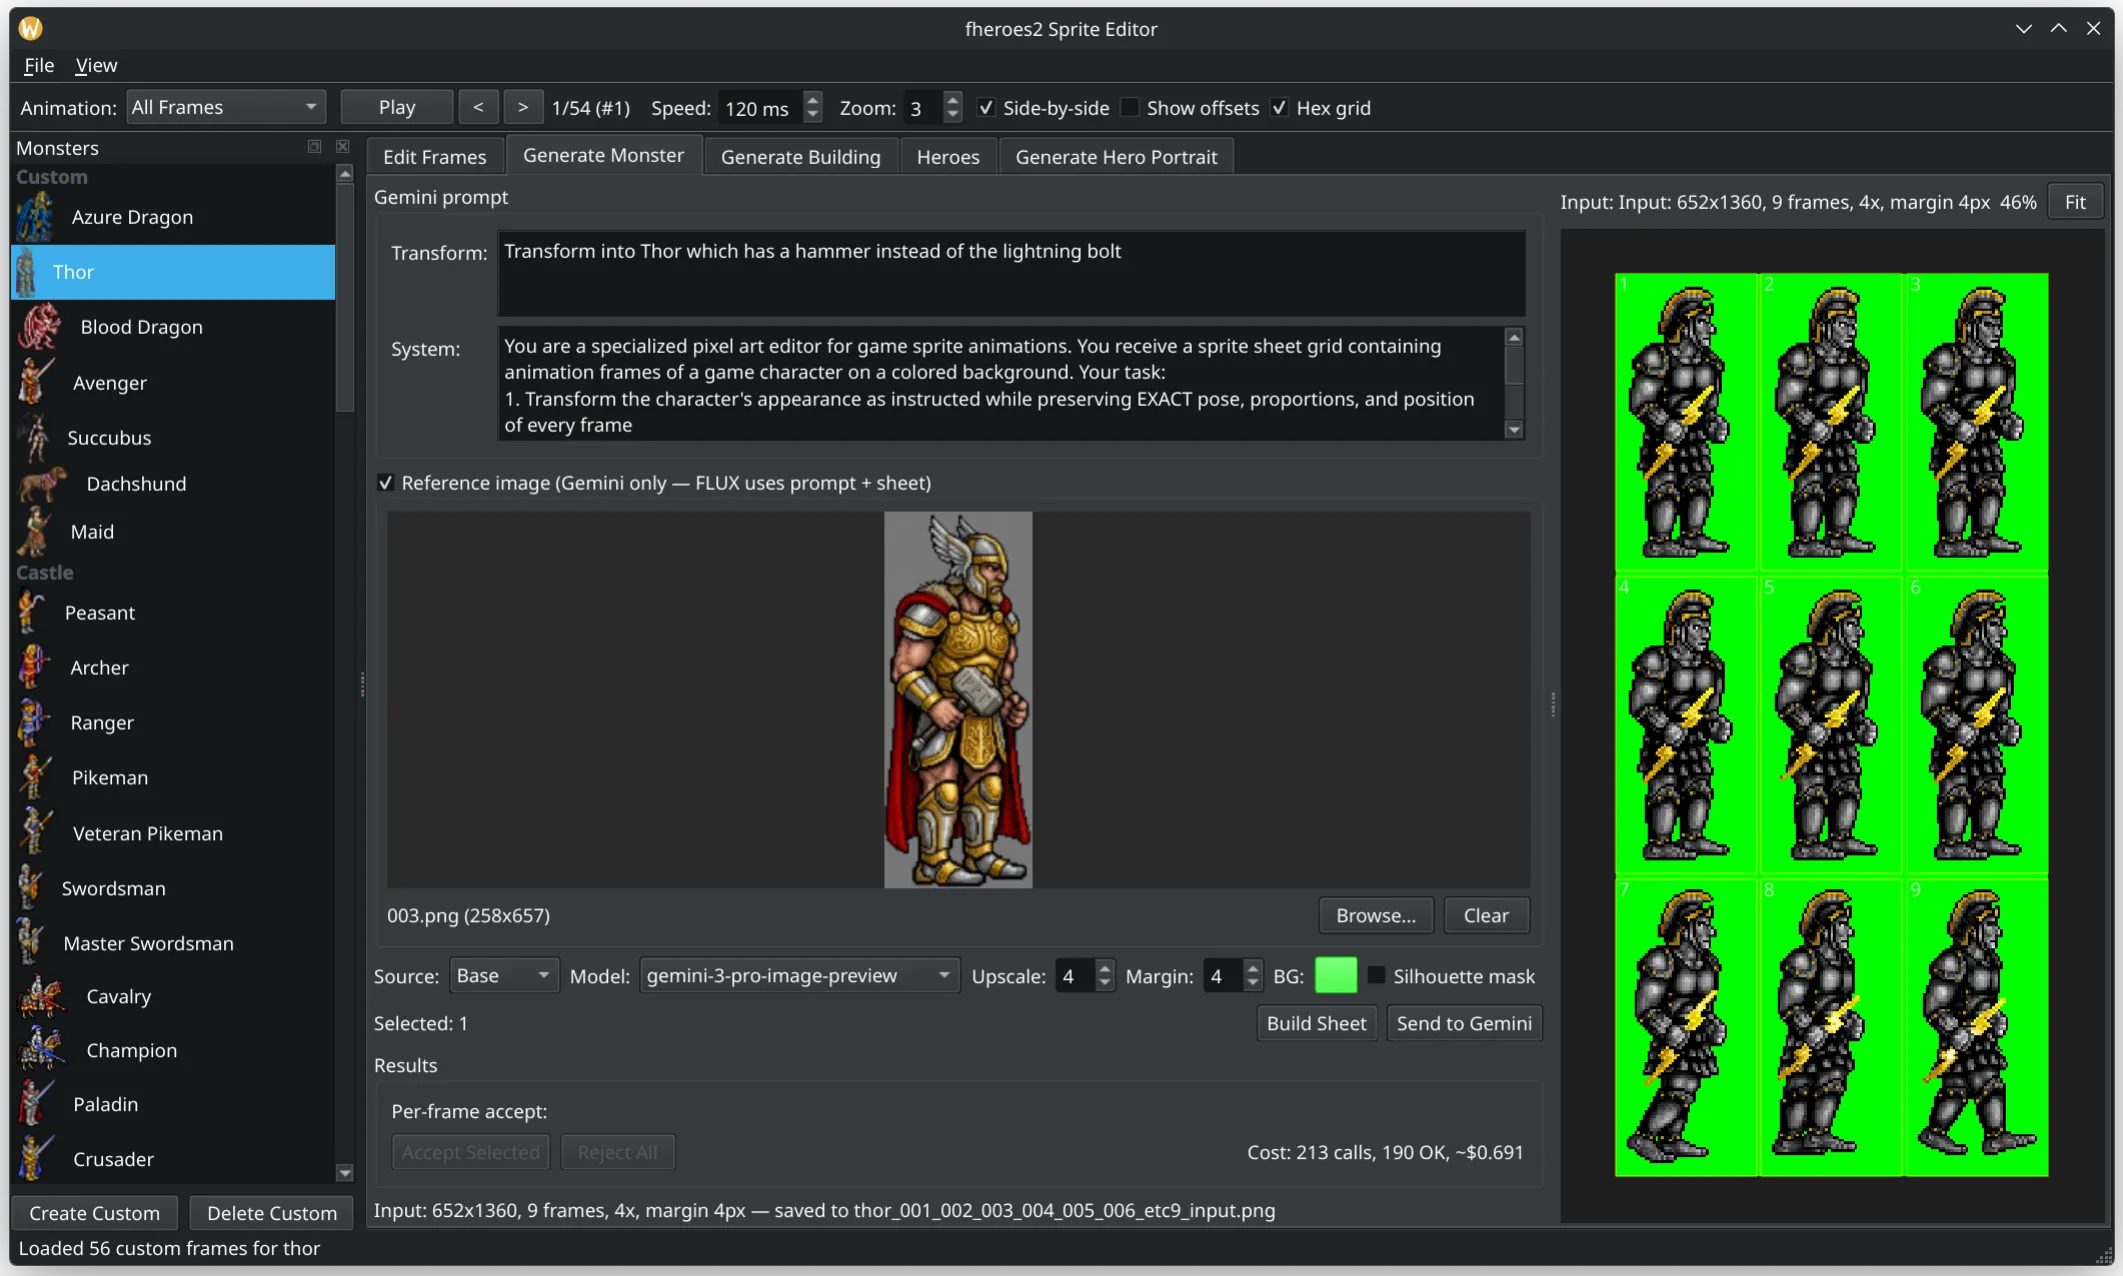Screen dimensions: 2123x1276
Task: Click the Play animation button
Action: click(x=397, y=107)
